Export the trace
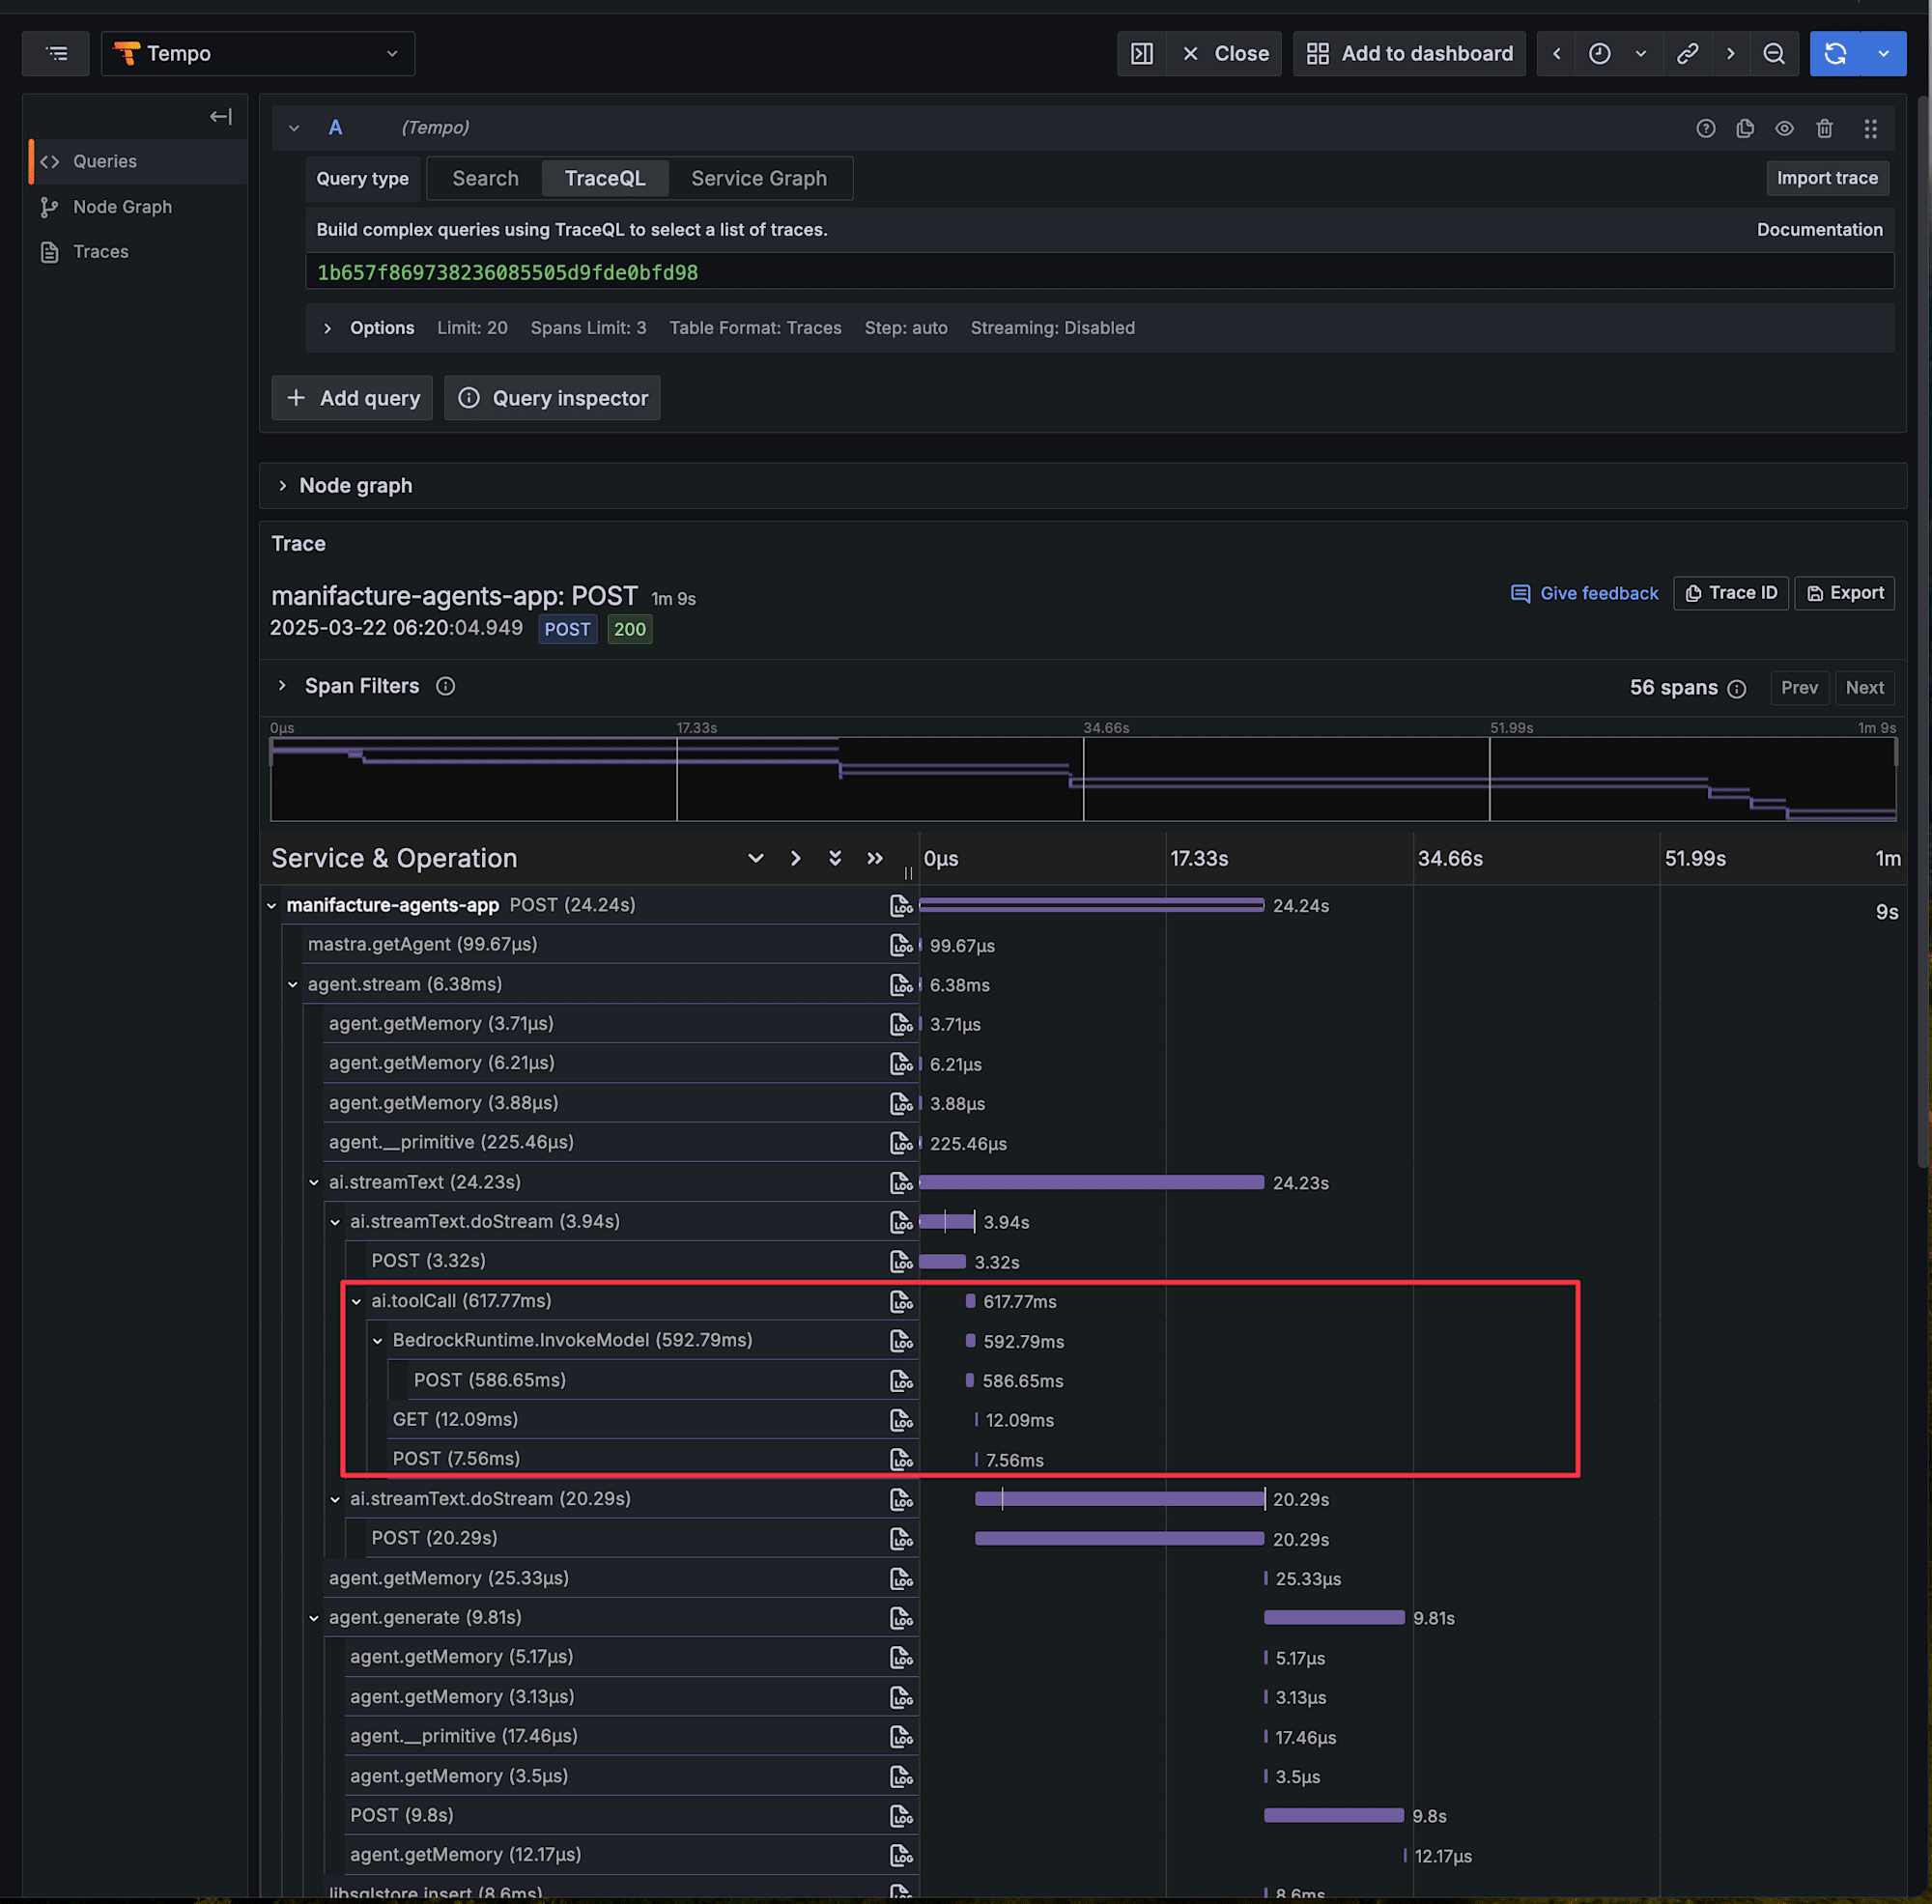The height and width of the screenshot is (1904, 1932). pos(1845,593)
